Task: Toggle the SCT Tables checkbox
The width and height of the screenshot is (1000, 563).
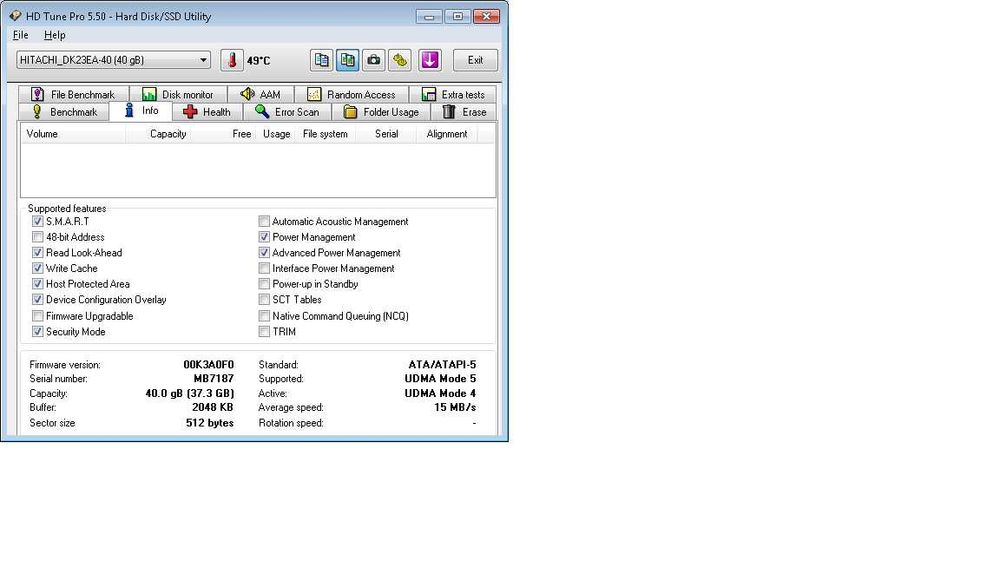Action: [x=264, y=300]
